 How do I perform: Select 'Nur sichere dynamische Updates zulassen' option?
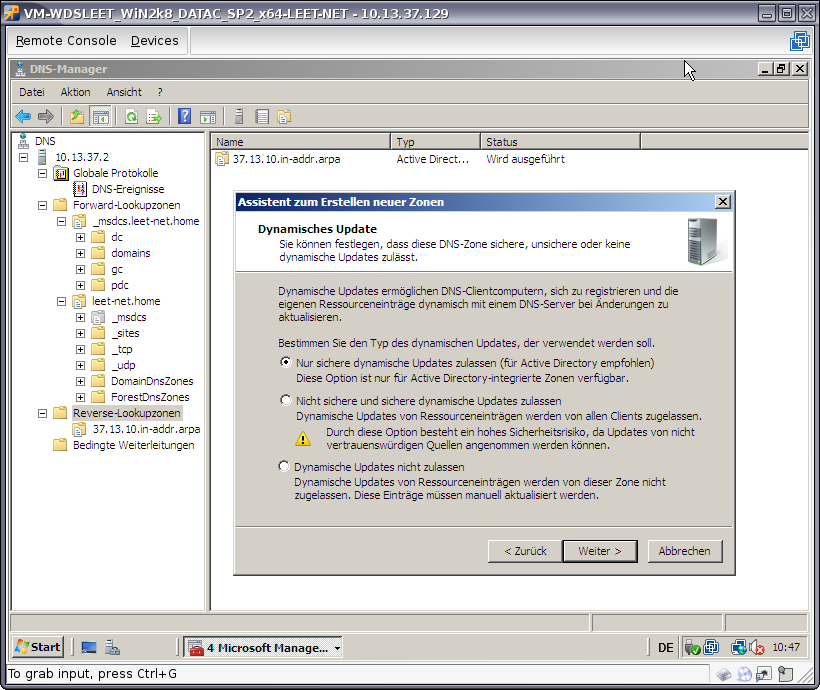286,363
